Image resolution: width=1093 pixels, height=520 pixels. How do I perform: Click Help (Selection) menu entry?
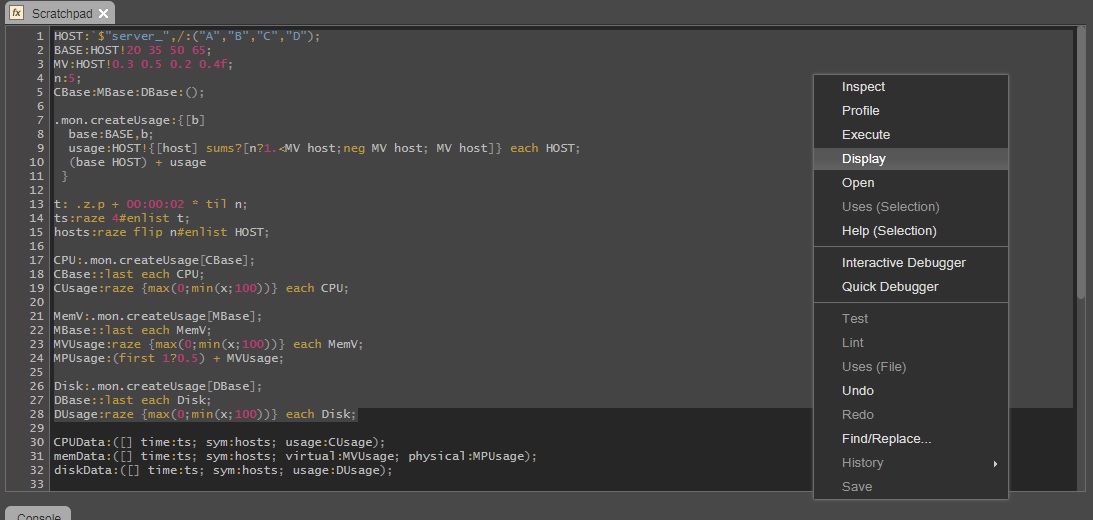pos(910,230)
